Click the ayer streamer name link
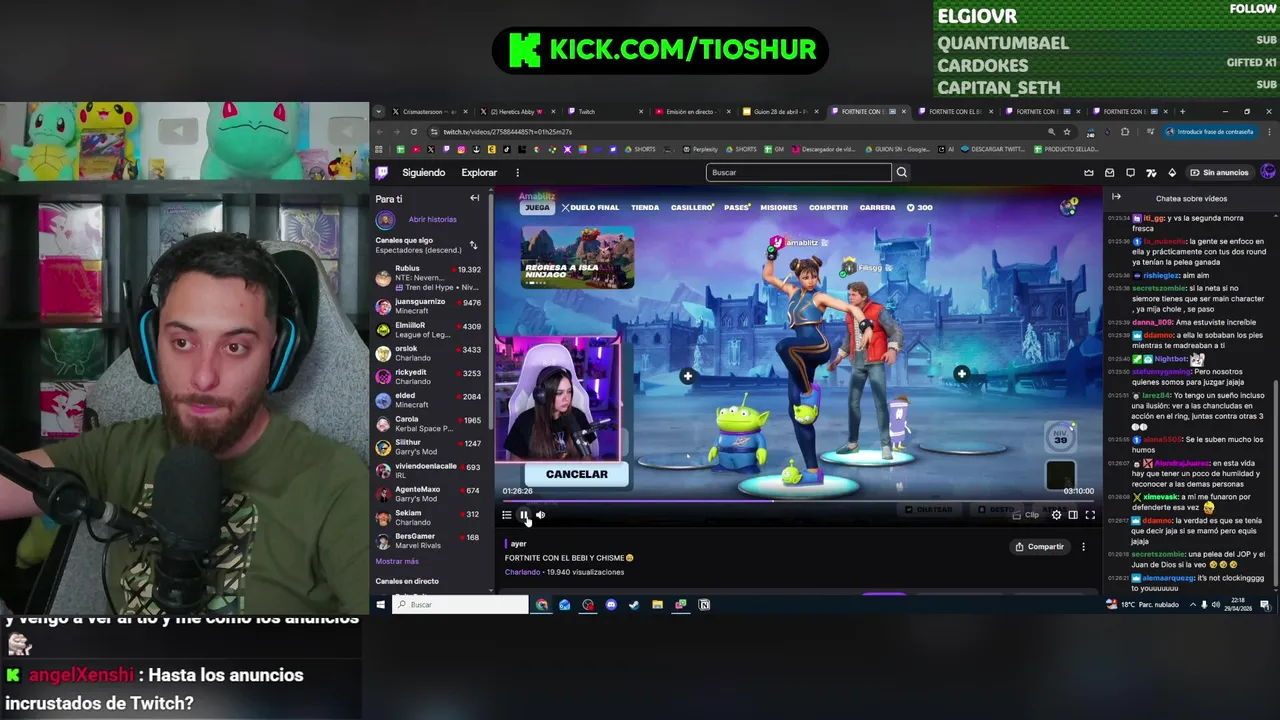The width and height of the screenshot is (1280, 720). tap(518, 544)
